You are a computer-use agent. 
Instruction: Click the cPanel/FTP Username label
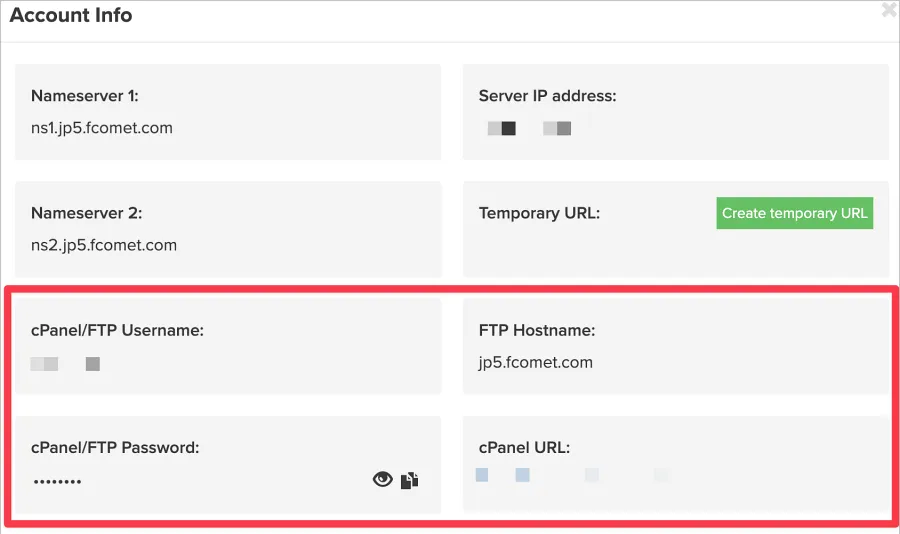[x=118, y=330]
